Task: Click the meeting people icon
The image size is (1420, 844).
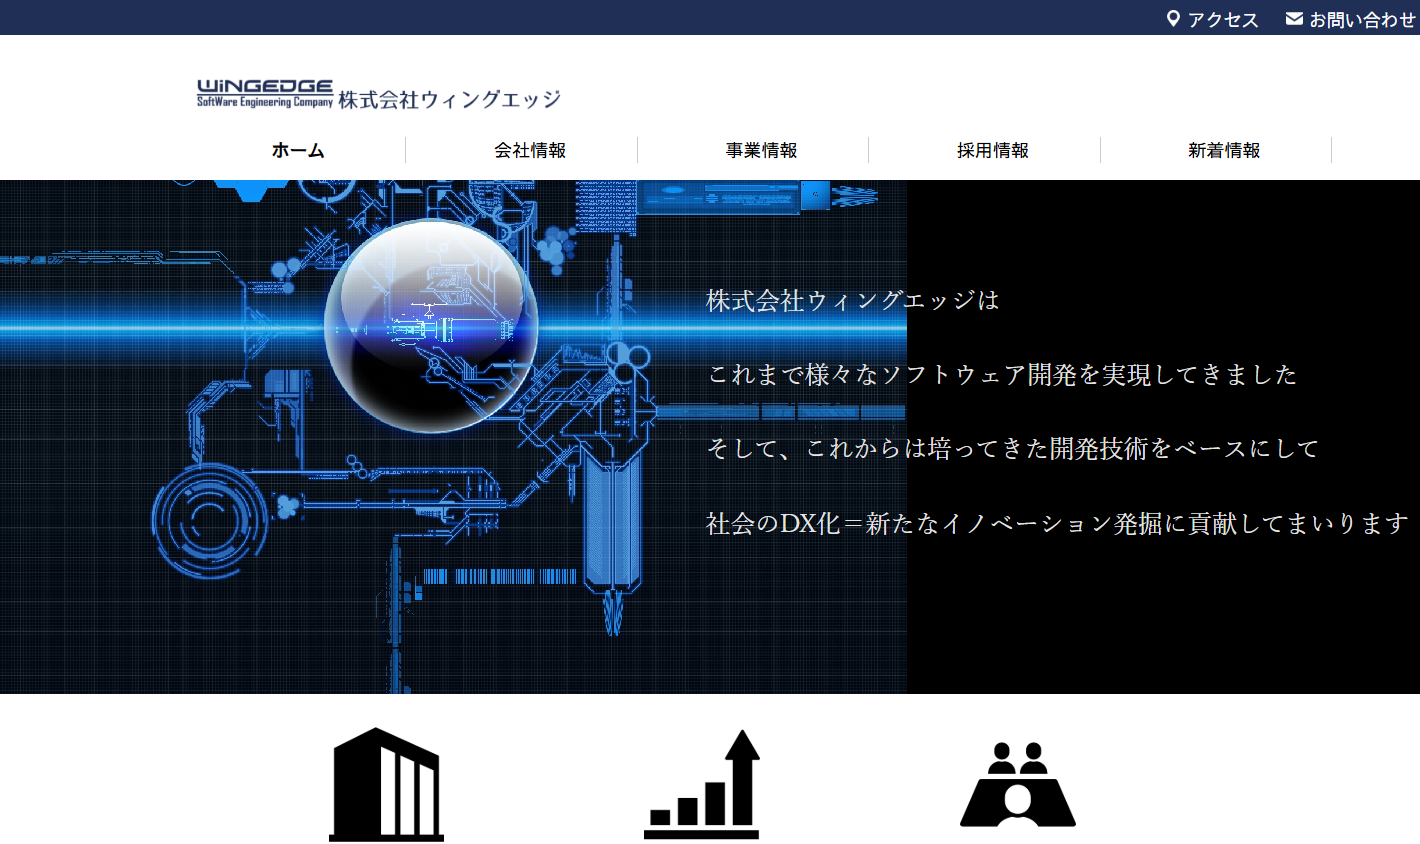Action: (1017, 784)
